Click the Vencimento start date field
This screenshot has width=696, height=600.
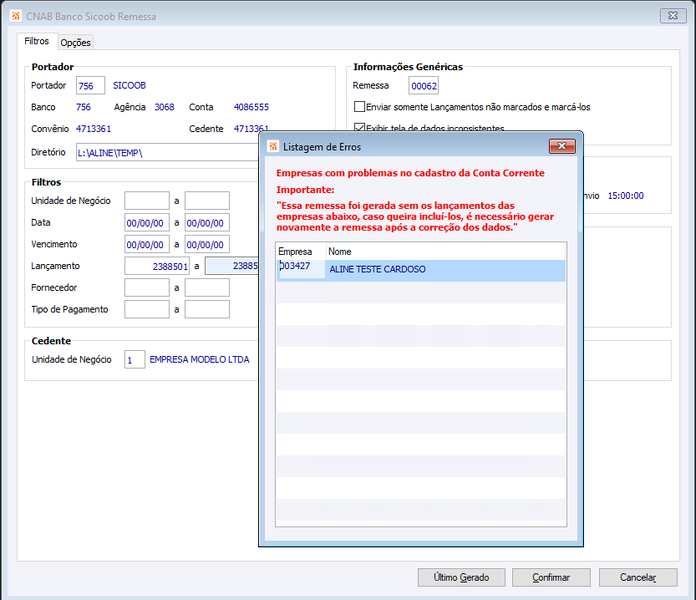pyautogui.click(x=147, y=244)
